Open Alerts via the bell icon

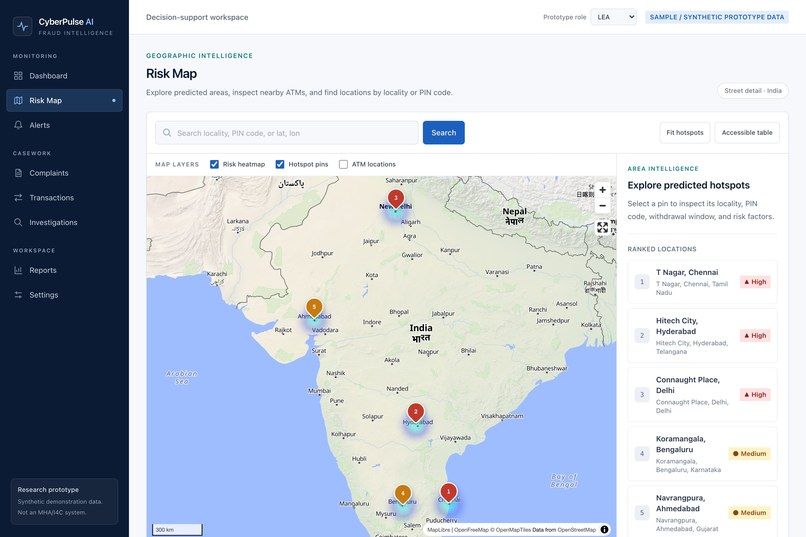(x=19, y=125)
